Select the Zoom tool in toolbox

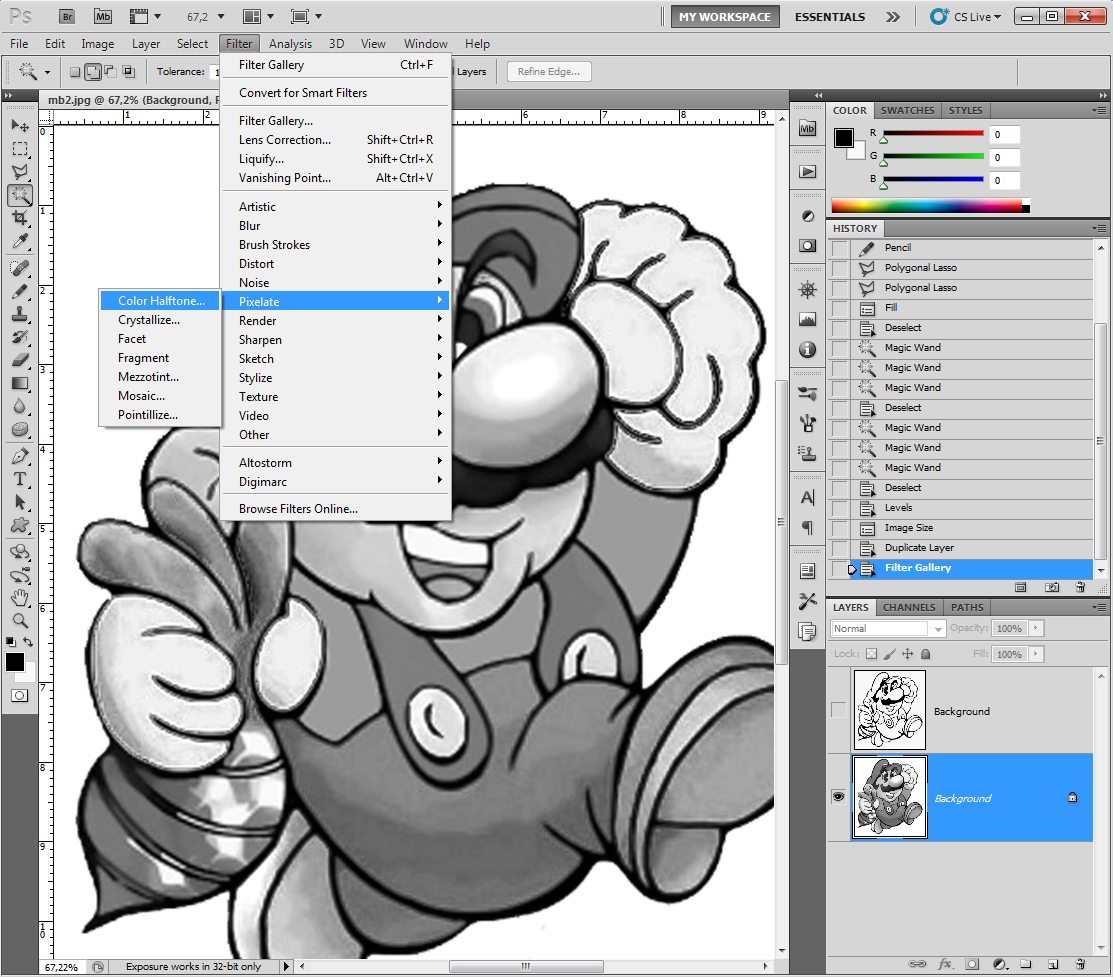[x=20, y=621]
